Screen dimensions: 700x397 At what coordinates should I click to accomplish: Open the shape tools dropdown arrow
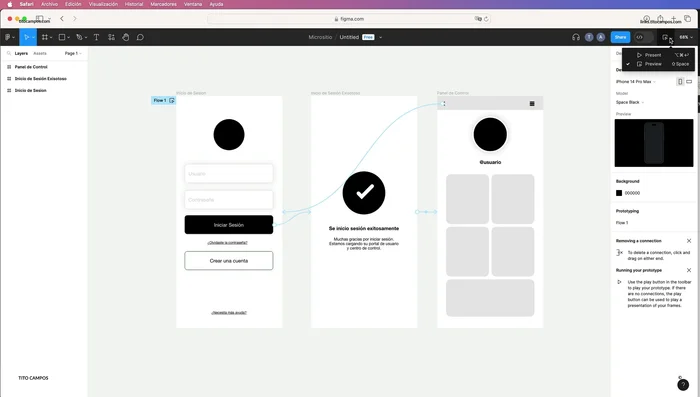68,38
